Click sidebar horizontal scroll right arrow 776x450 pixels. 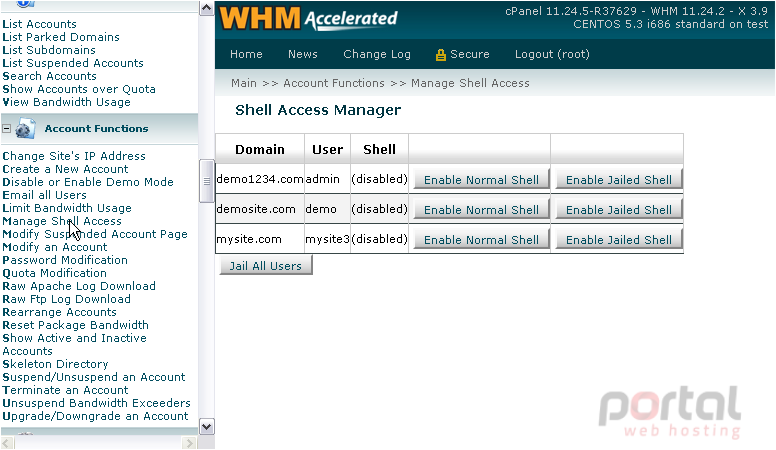point(190,443)
